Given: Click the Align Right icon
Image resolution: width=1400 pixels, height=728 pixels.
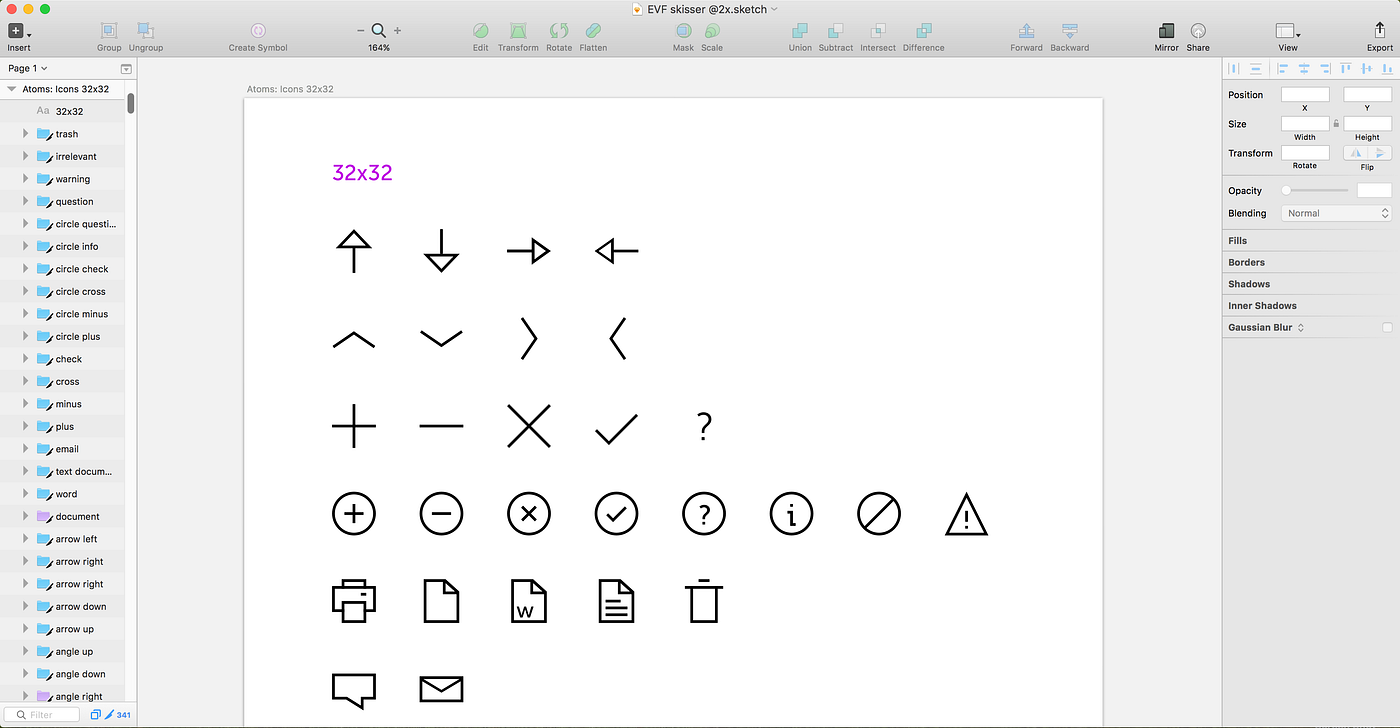Looking at the screenshot, I should coord(1324,69).
